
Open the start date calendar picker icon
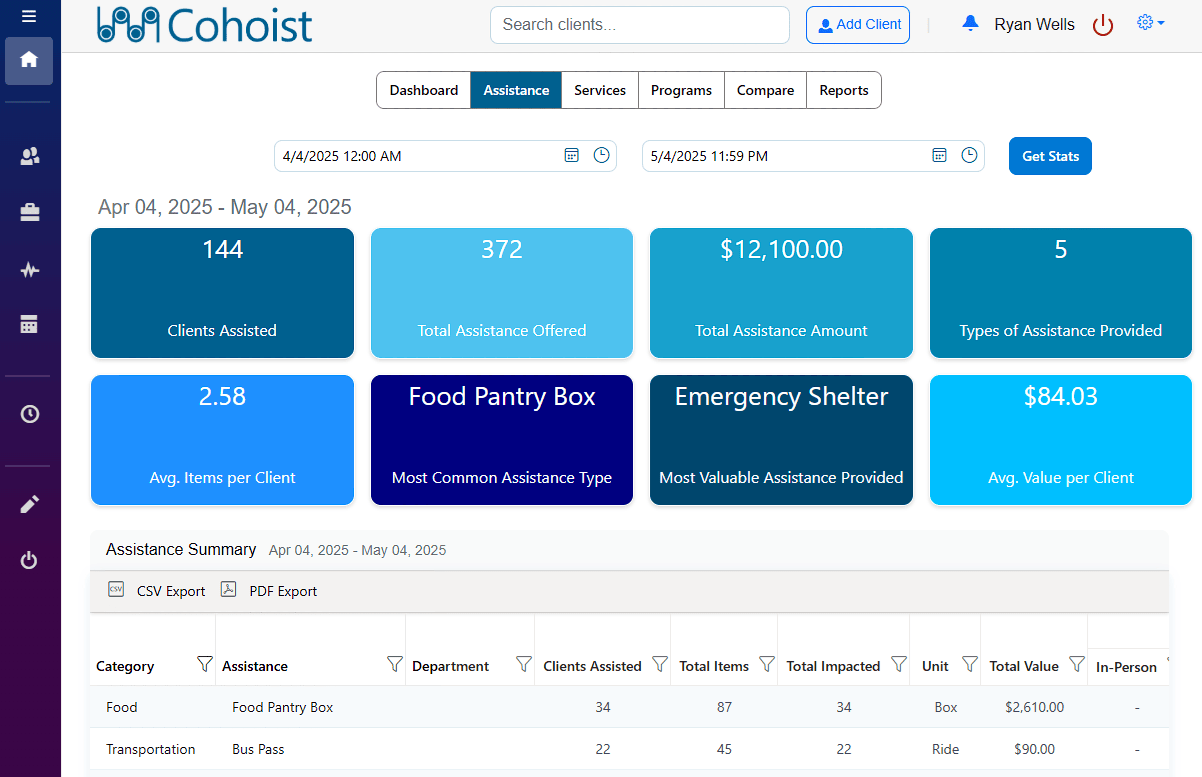tap(572, 155)
